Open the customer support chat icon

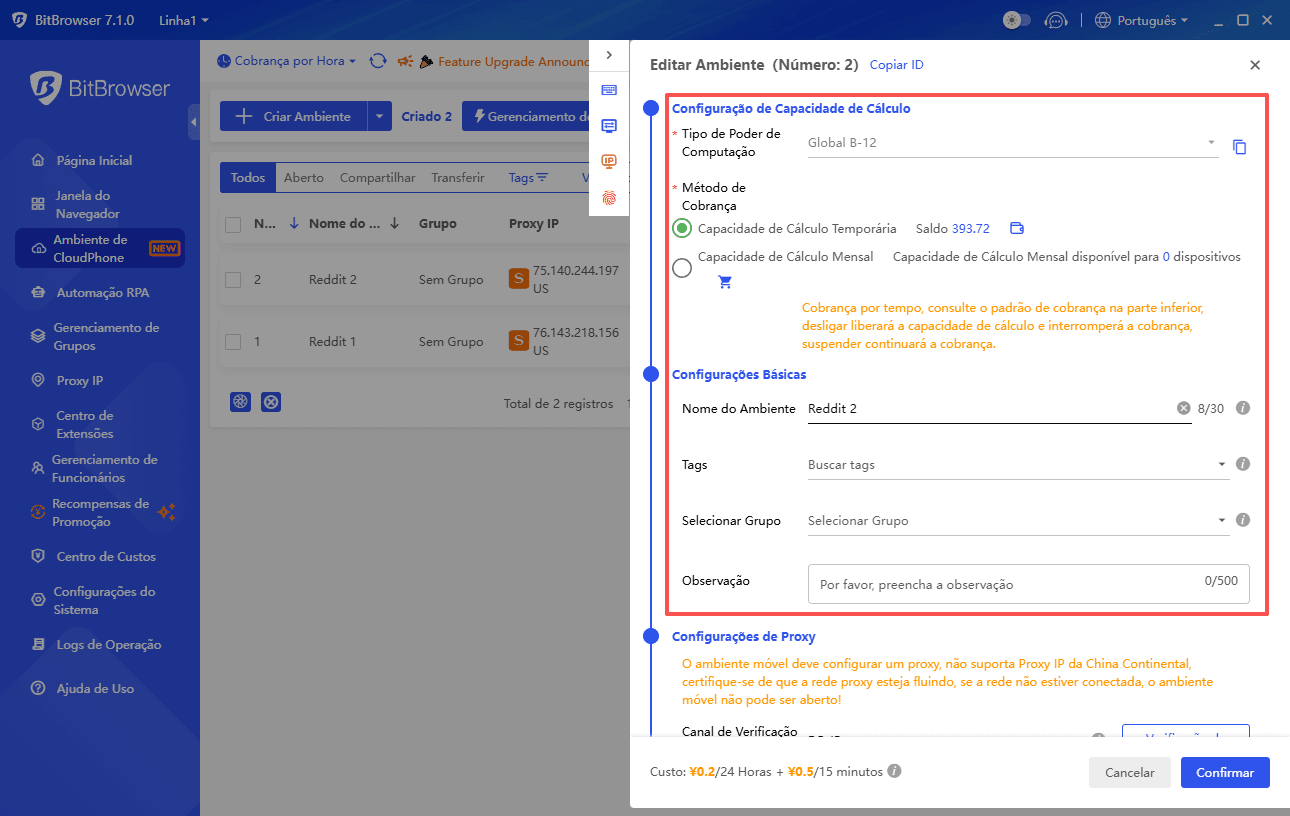[1054, 20]
